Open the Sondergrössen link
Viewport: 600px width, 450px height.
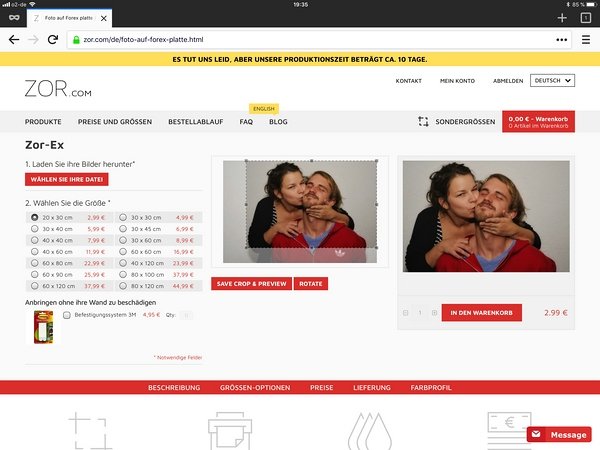[465, 122]
